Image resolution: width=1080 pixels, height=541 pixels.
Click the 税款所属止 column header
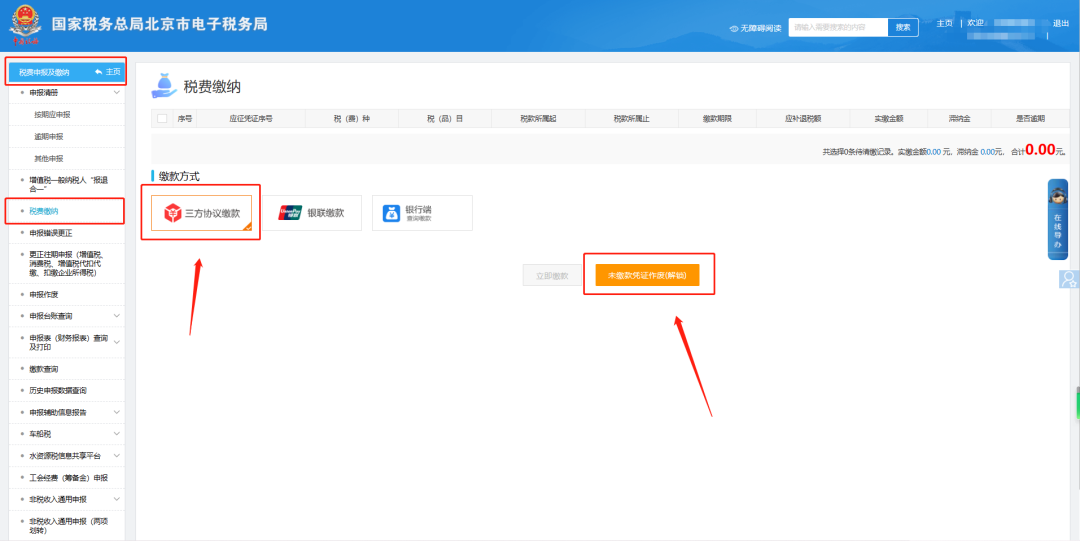632,119
